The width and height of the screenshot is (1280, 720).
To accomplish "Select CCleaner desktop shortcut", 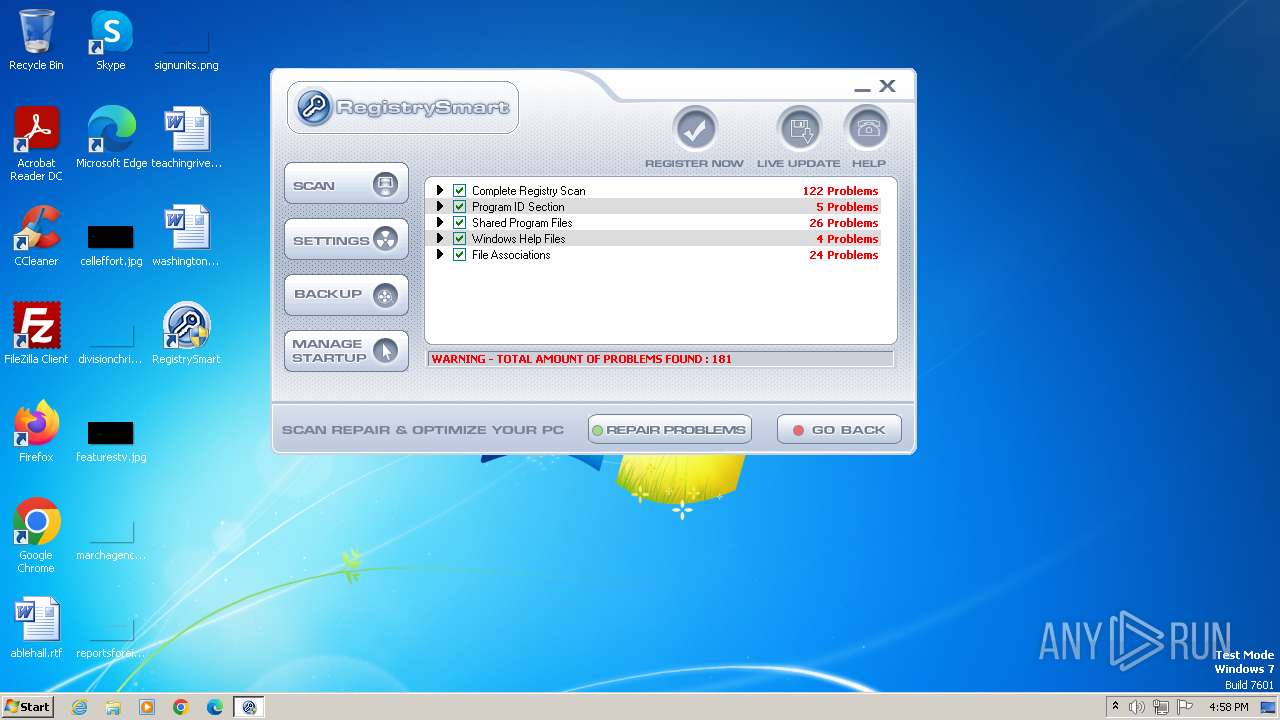I will coord(36,236).
